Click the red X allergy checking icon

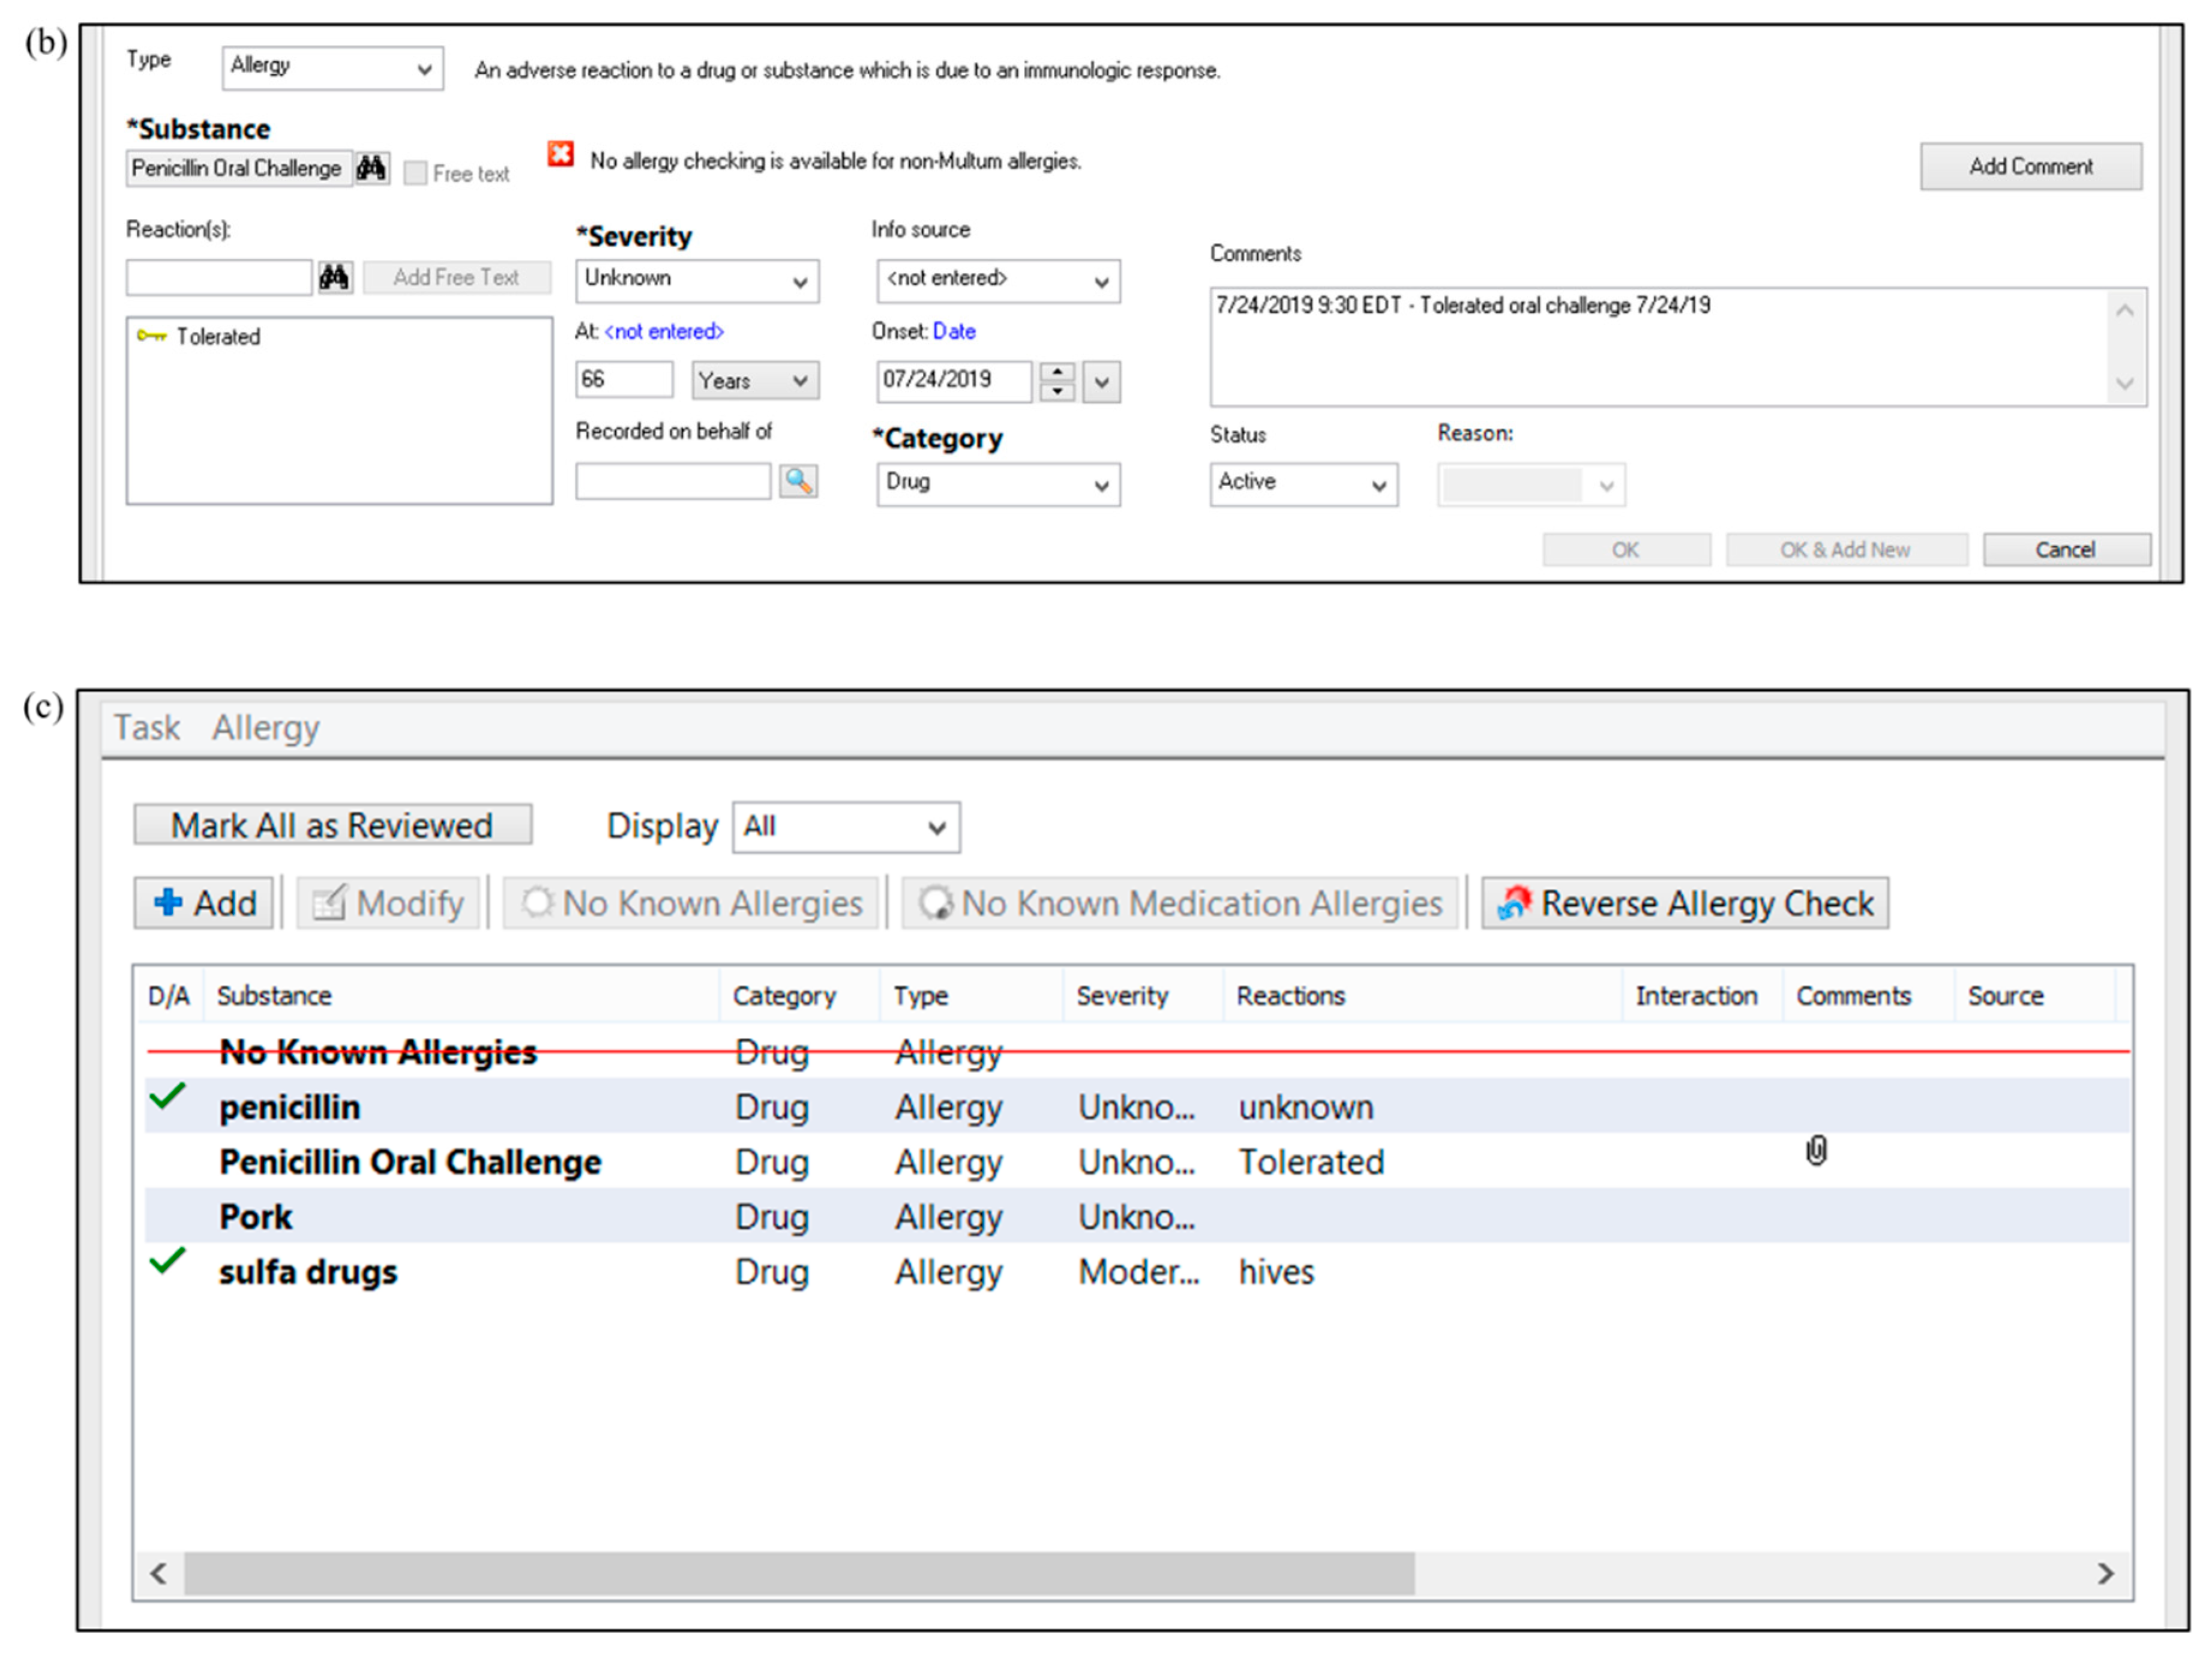[561, 155]
